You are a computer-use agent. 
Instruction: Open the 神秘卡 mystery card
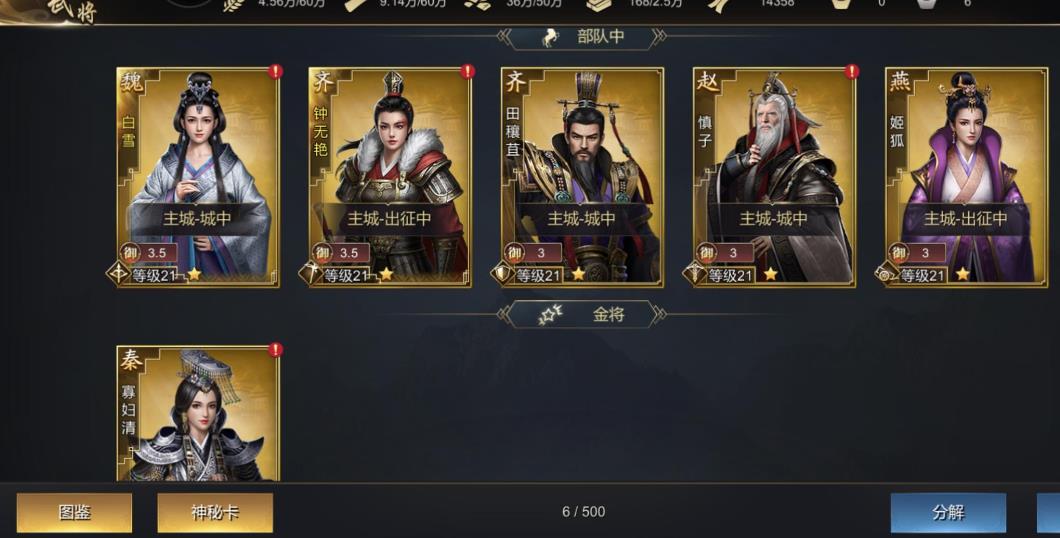[215, 512]
